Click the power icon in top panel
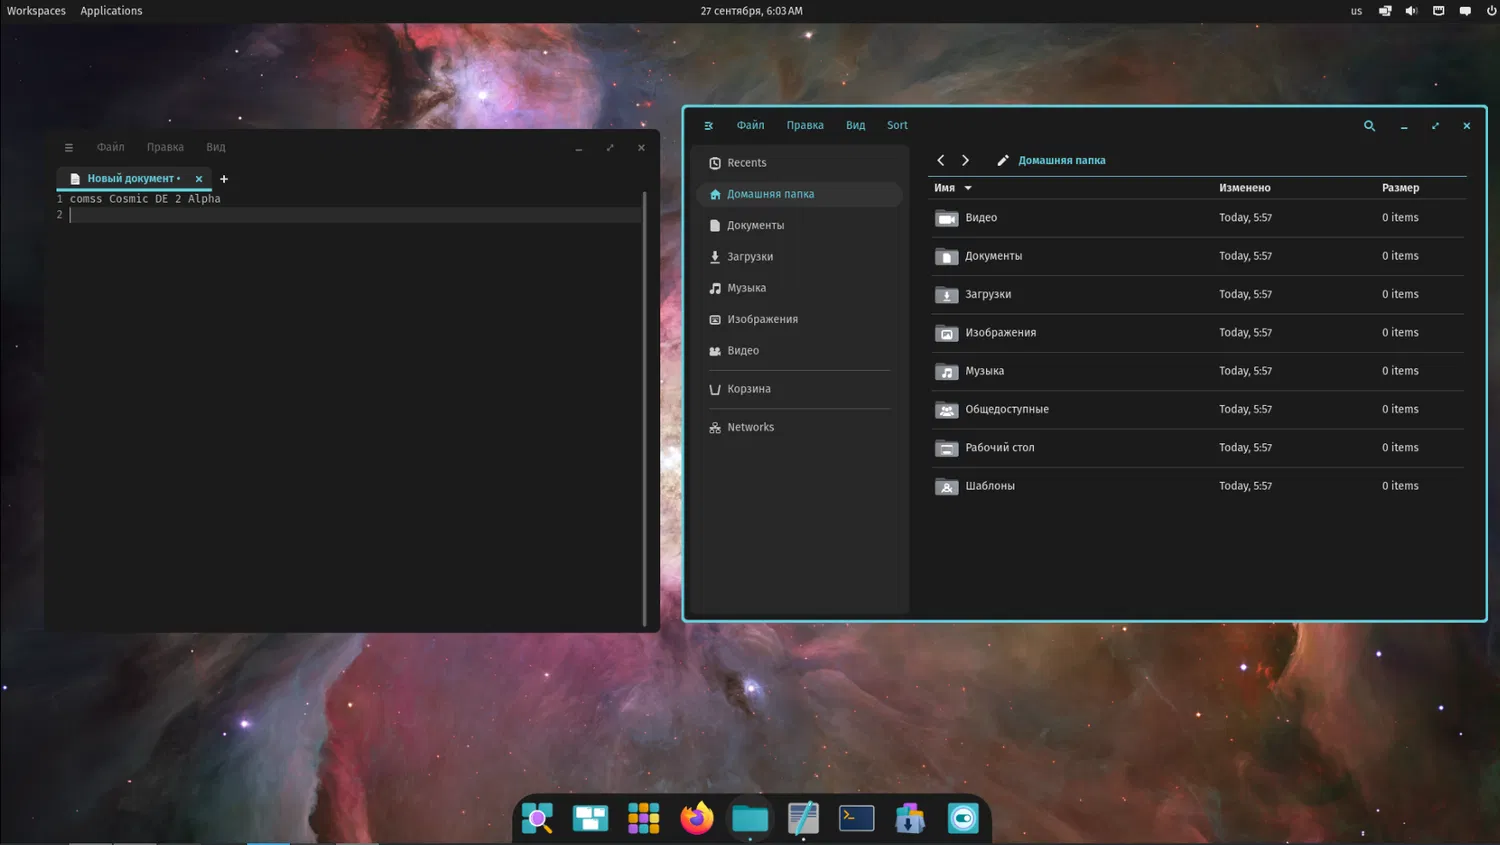 pos(1491,11)
